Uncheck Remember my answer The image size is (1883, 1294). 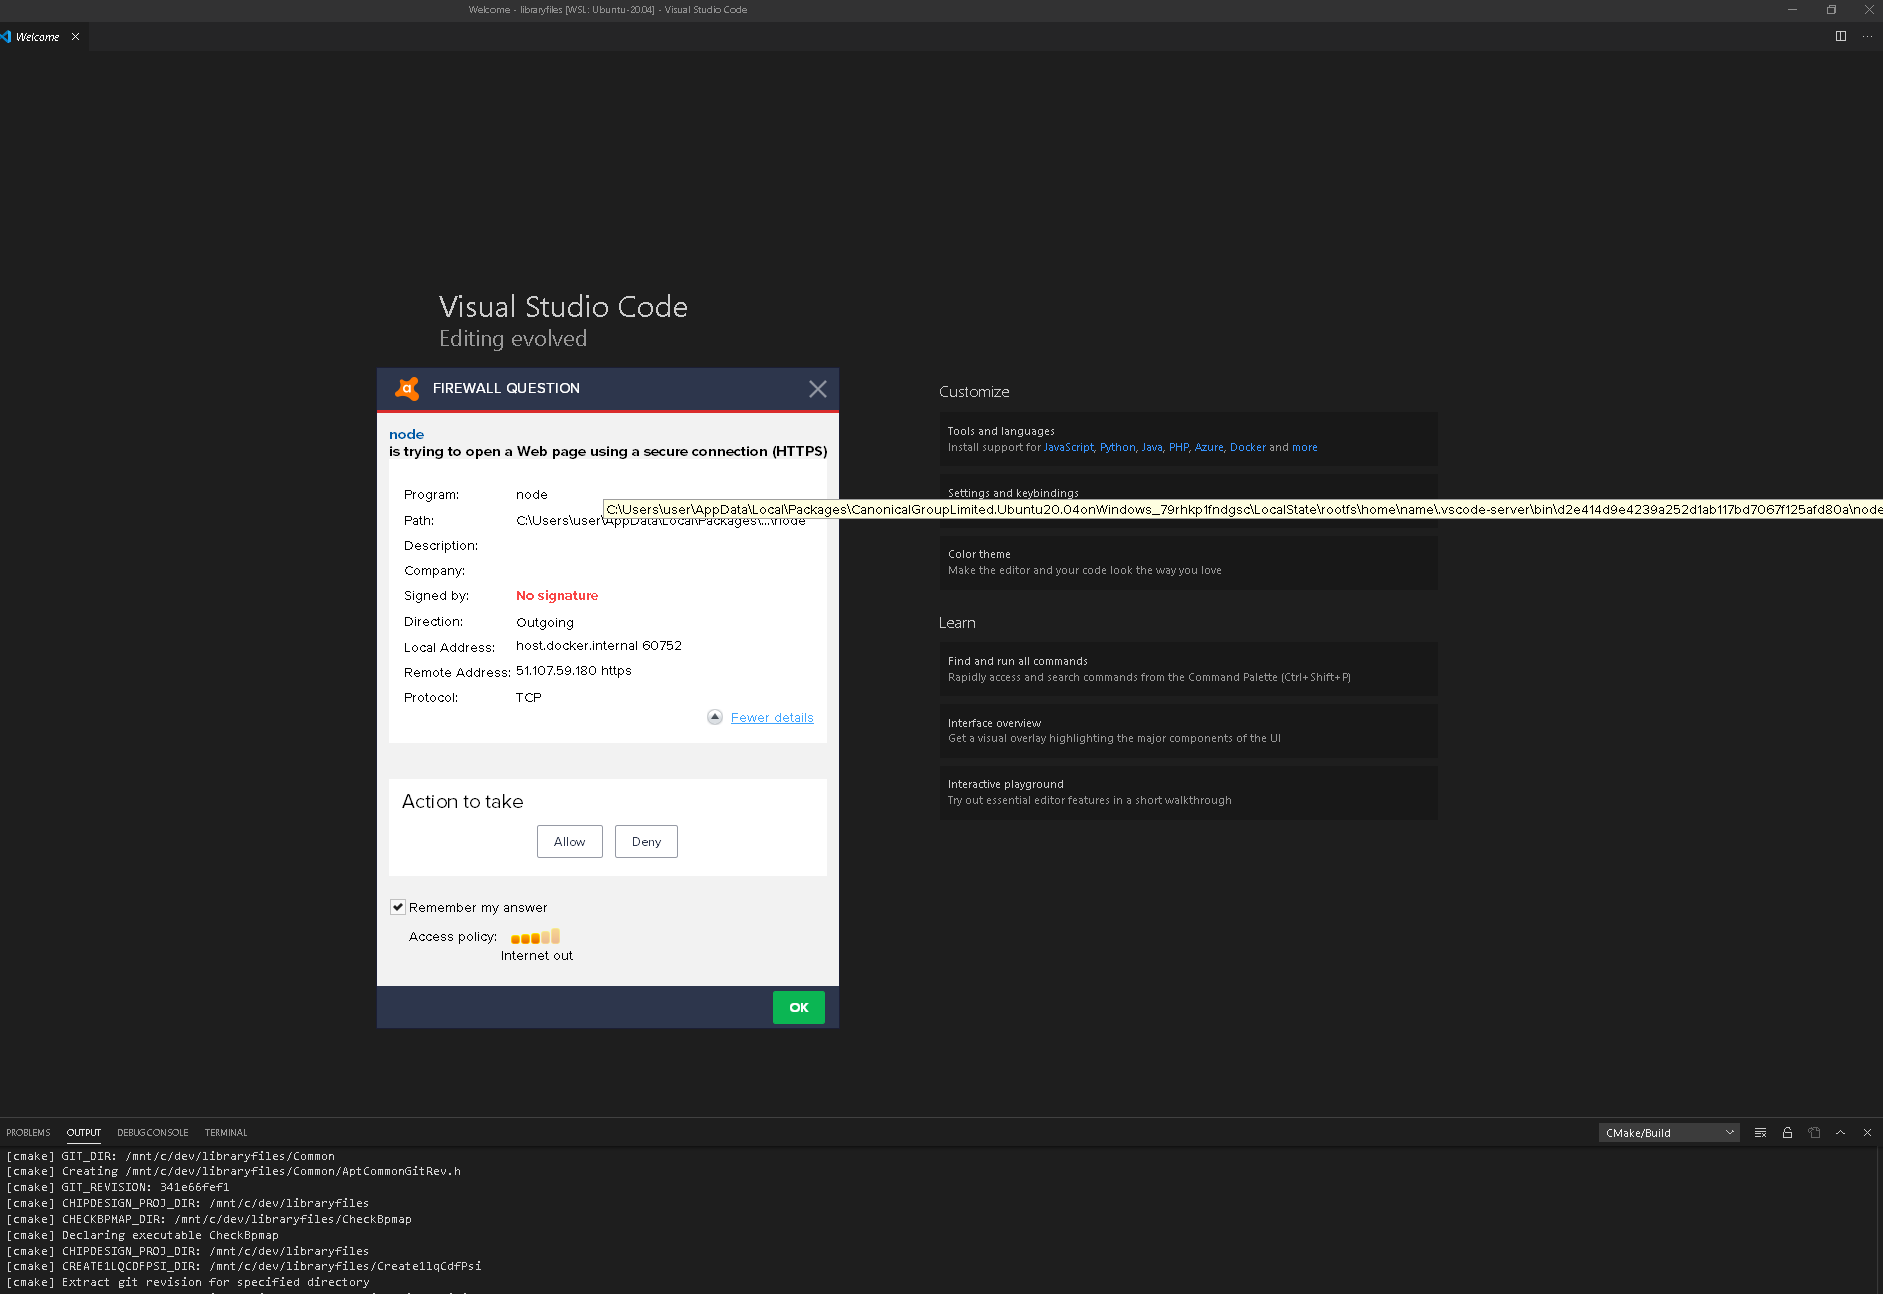pos(398,906)
